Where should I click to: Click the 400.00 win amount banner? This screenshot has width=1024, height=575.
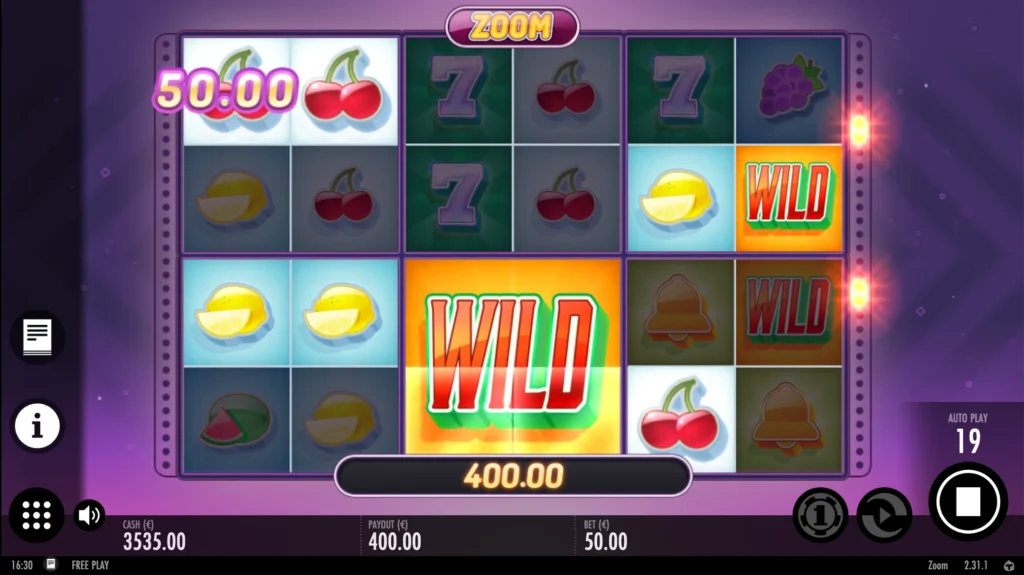pos(513,476)
